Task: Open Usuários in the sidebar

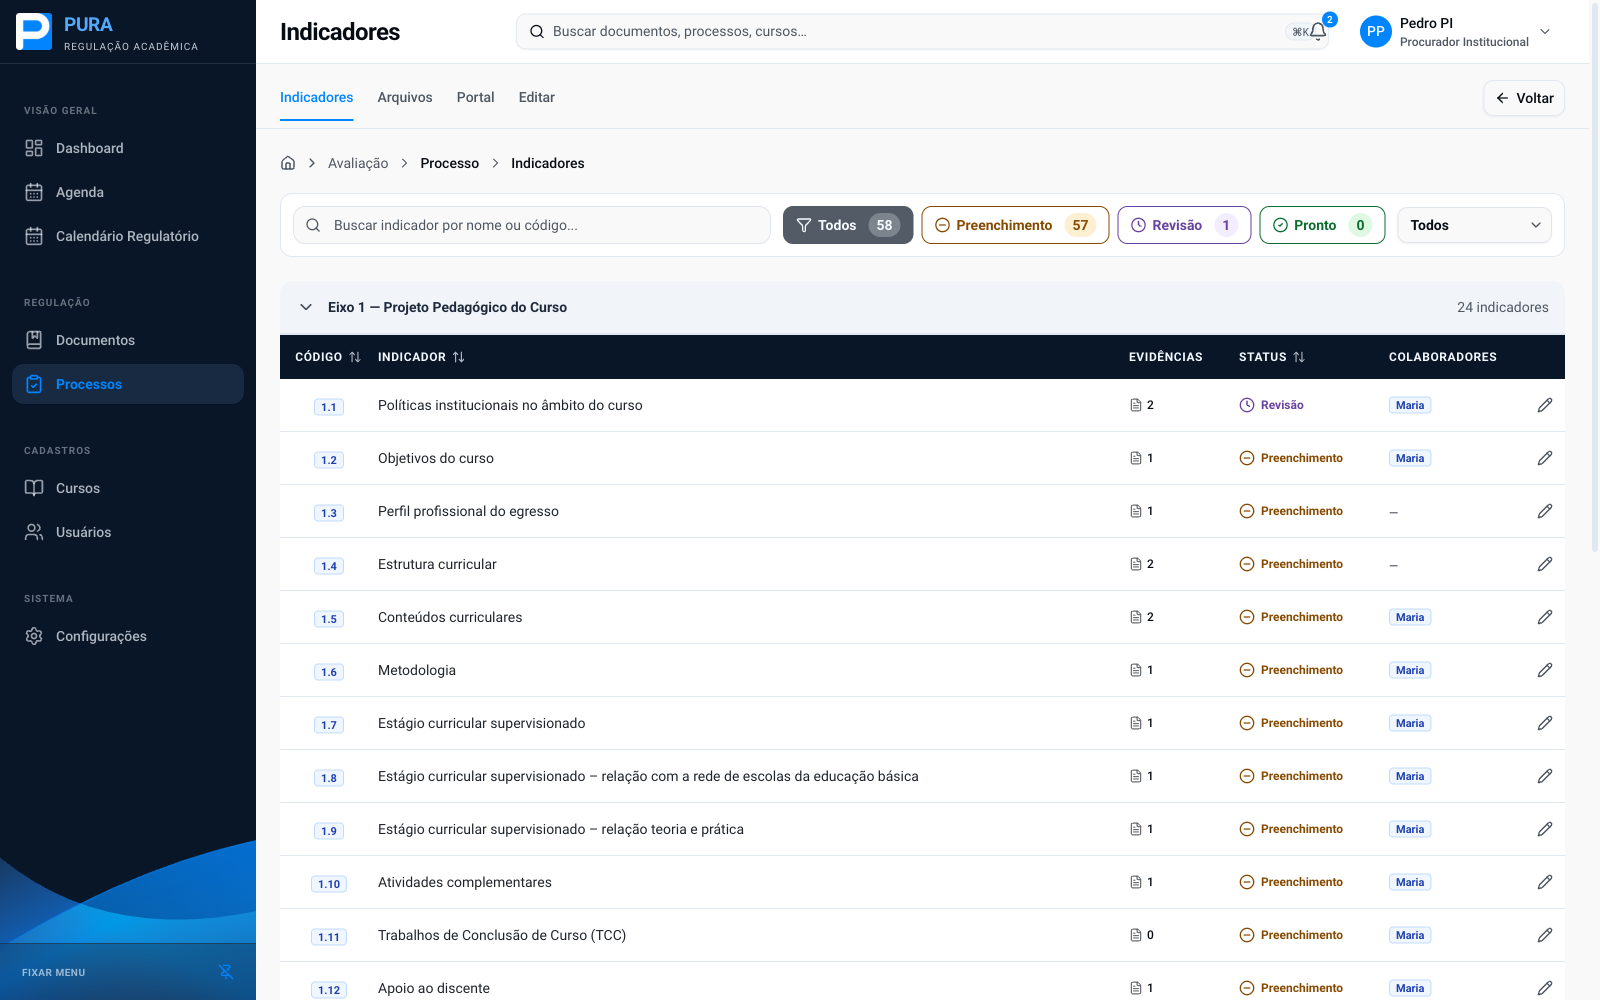Action: 128,532
